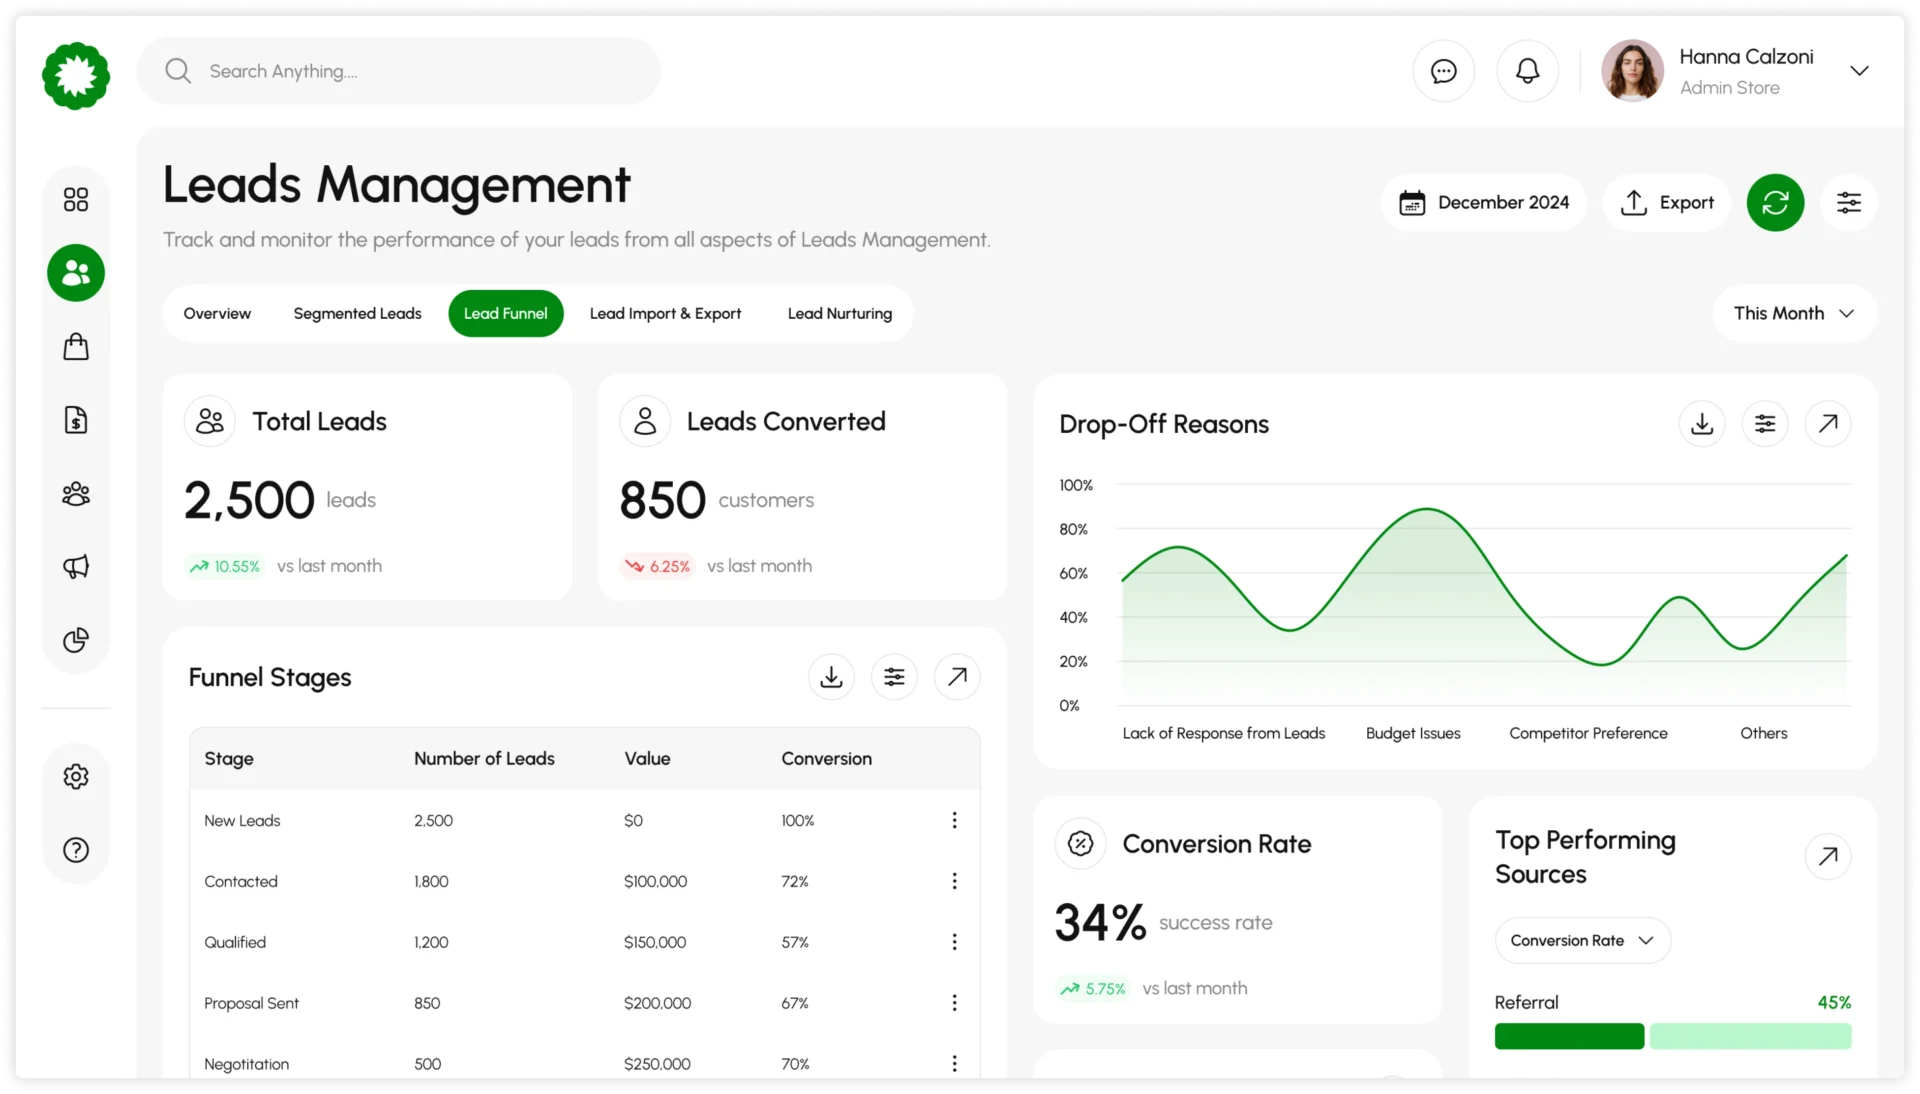Expand Funnel Stages with arrow icon
Image resolution: width=1920 pixels, height=1094 pixels.
(x=957, y=677)
